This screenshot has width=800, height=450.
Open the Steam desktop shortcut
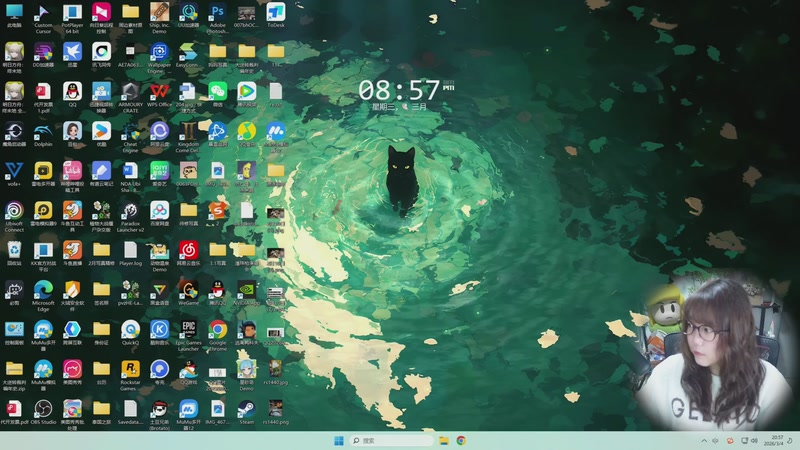pyautogui.click(x=246, y=413)
